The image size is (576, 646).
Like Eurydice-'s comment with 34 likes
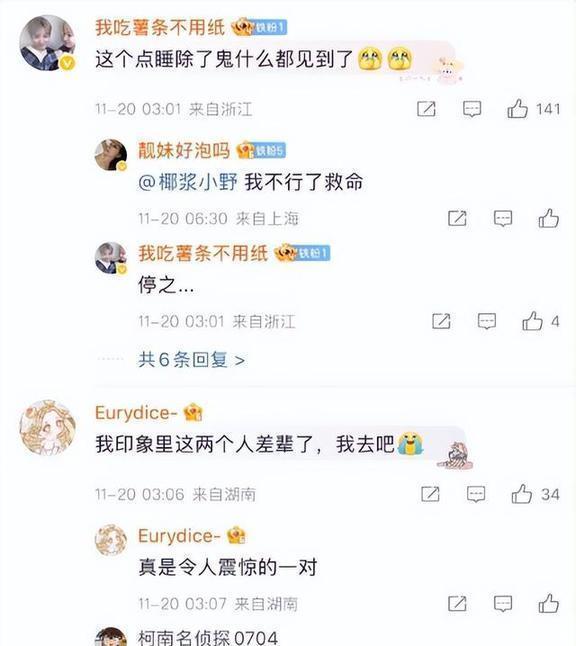pyautogui.click(x=522, y=494)
